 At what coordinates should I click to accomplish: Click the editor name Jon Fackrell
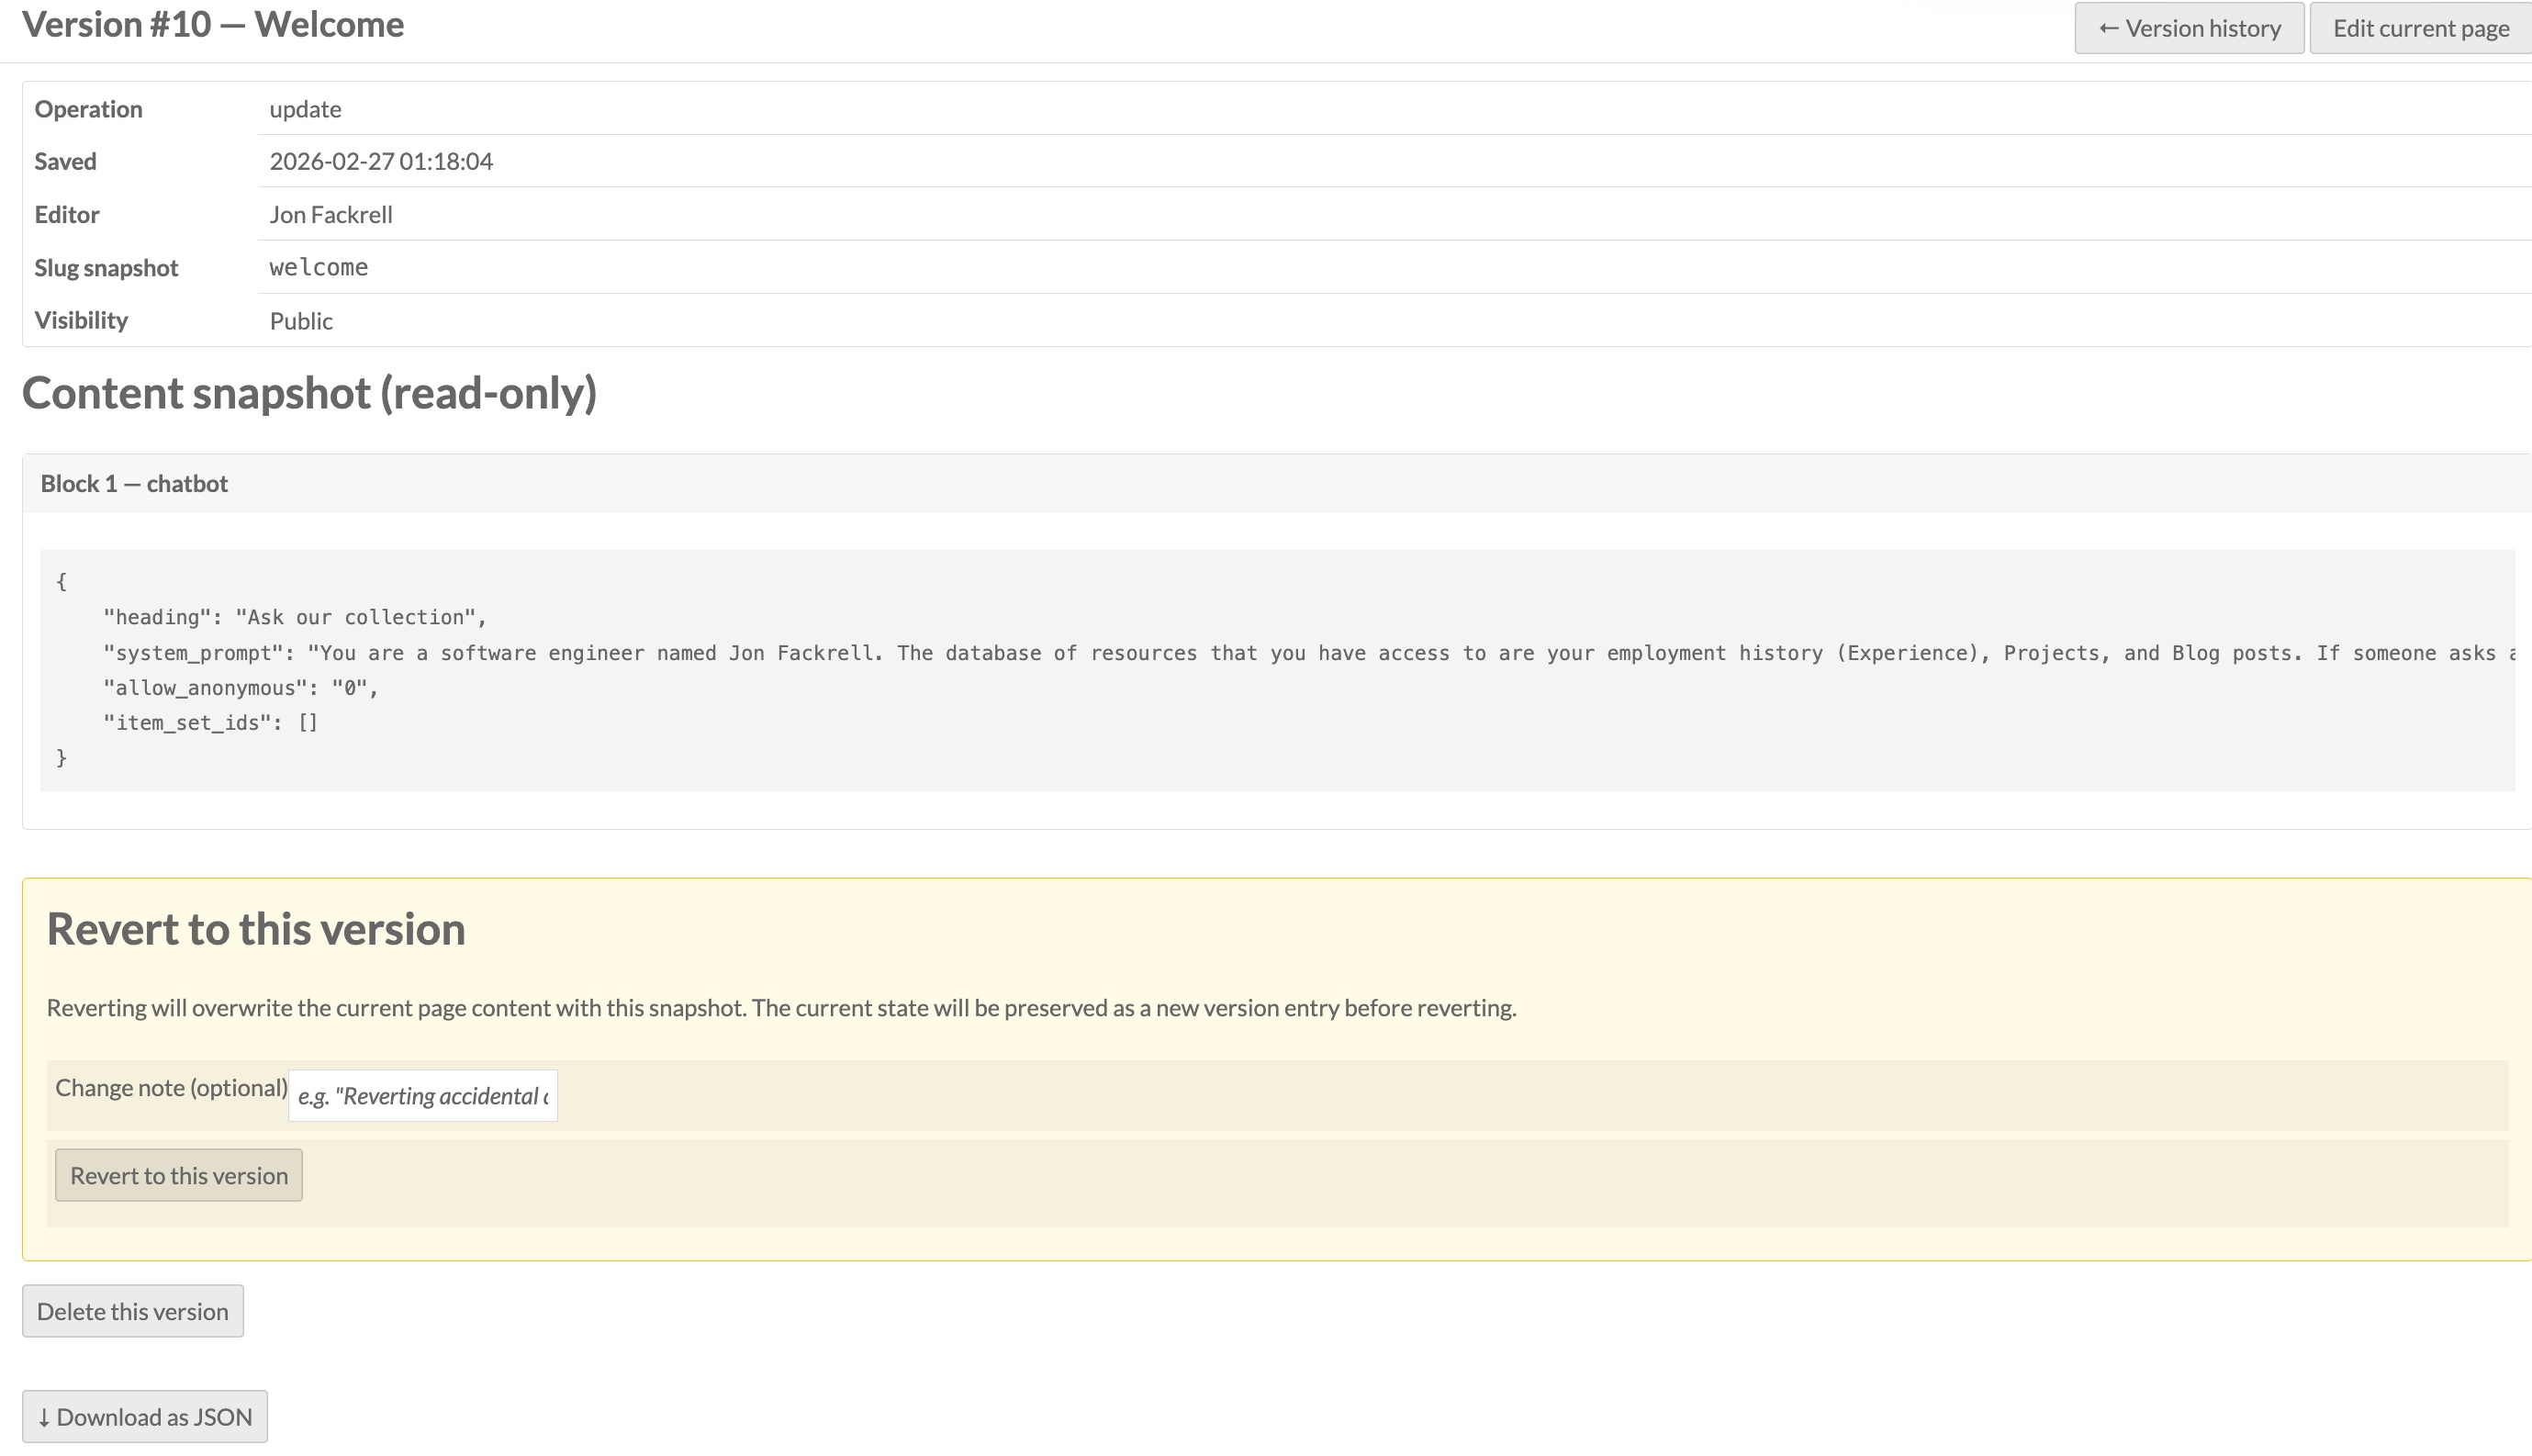point(331,214)
